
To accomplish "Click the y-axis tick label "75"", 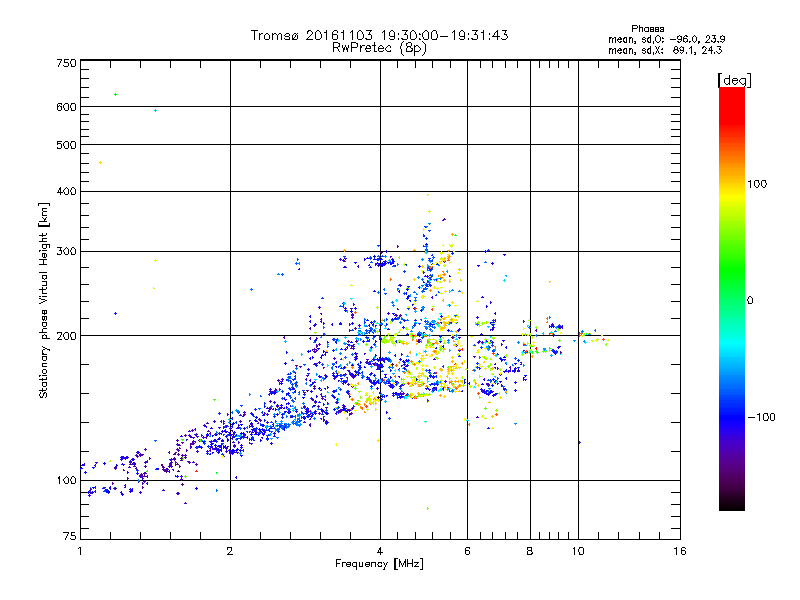I will (70, 536).
